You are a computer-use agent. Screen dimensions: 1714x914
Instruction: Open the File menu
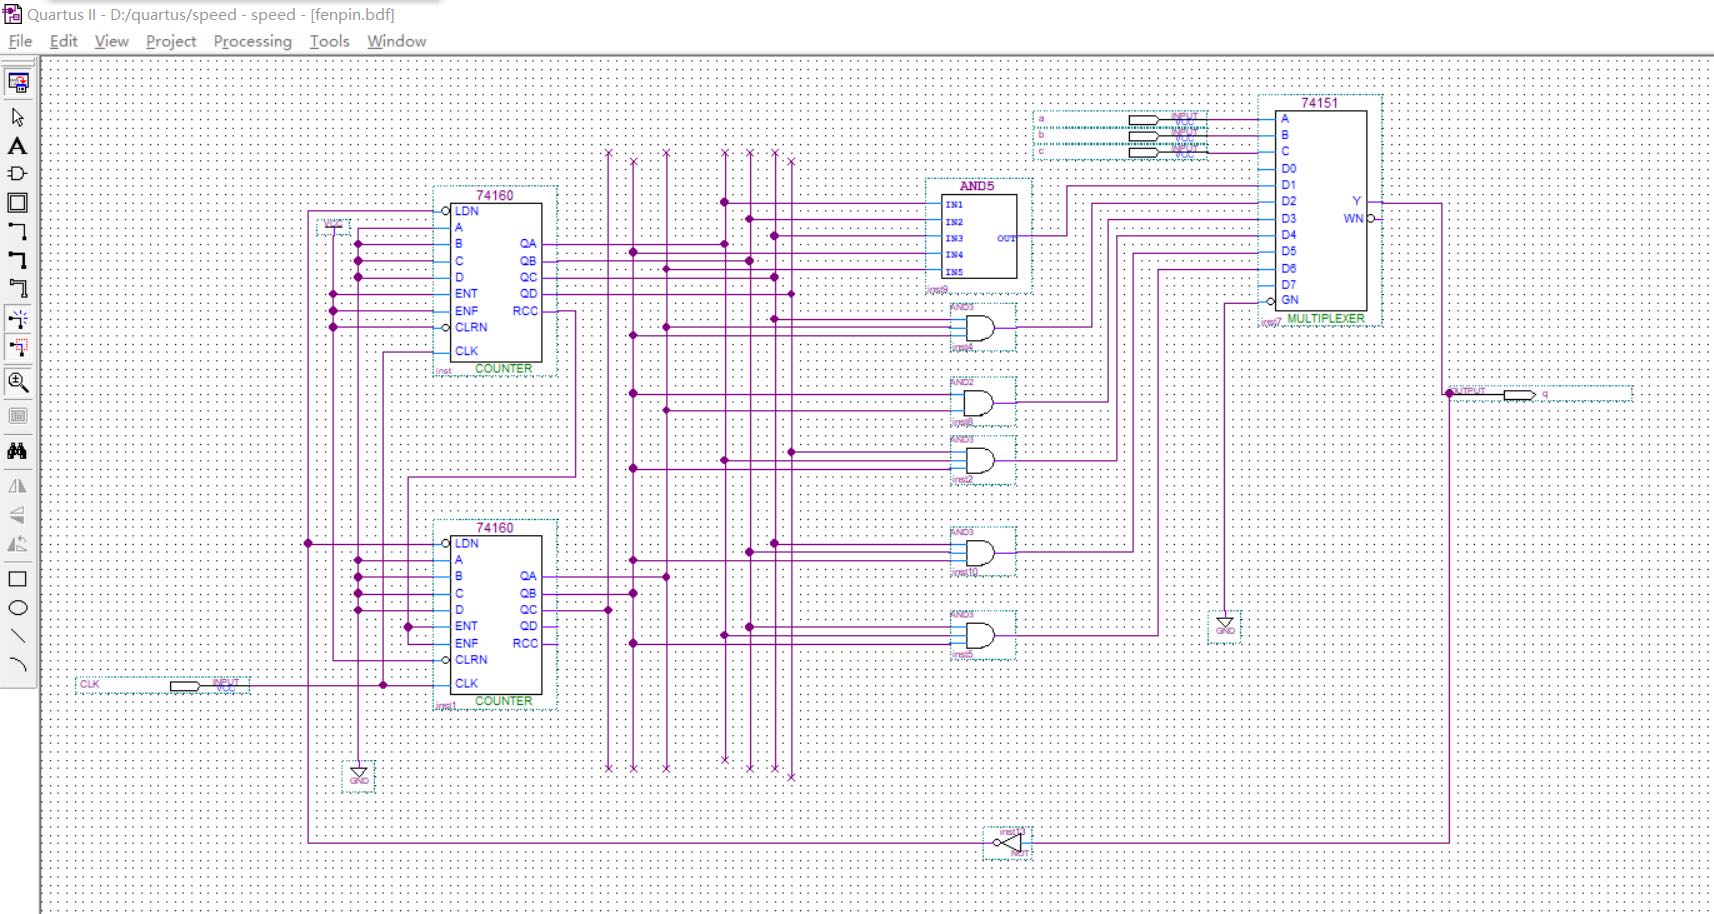pyautogui.click(x=20, y=41)
